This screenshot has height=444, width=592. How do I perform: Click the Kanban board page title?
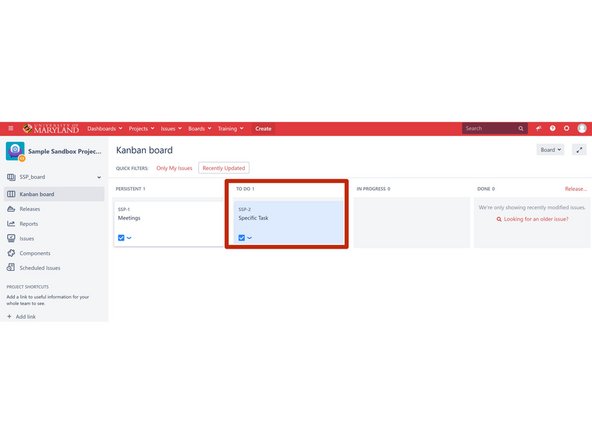click(144, 150)
